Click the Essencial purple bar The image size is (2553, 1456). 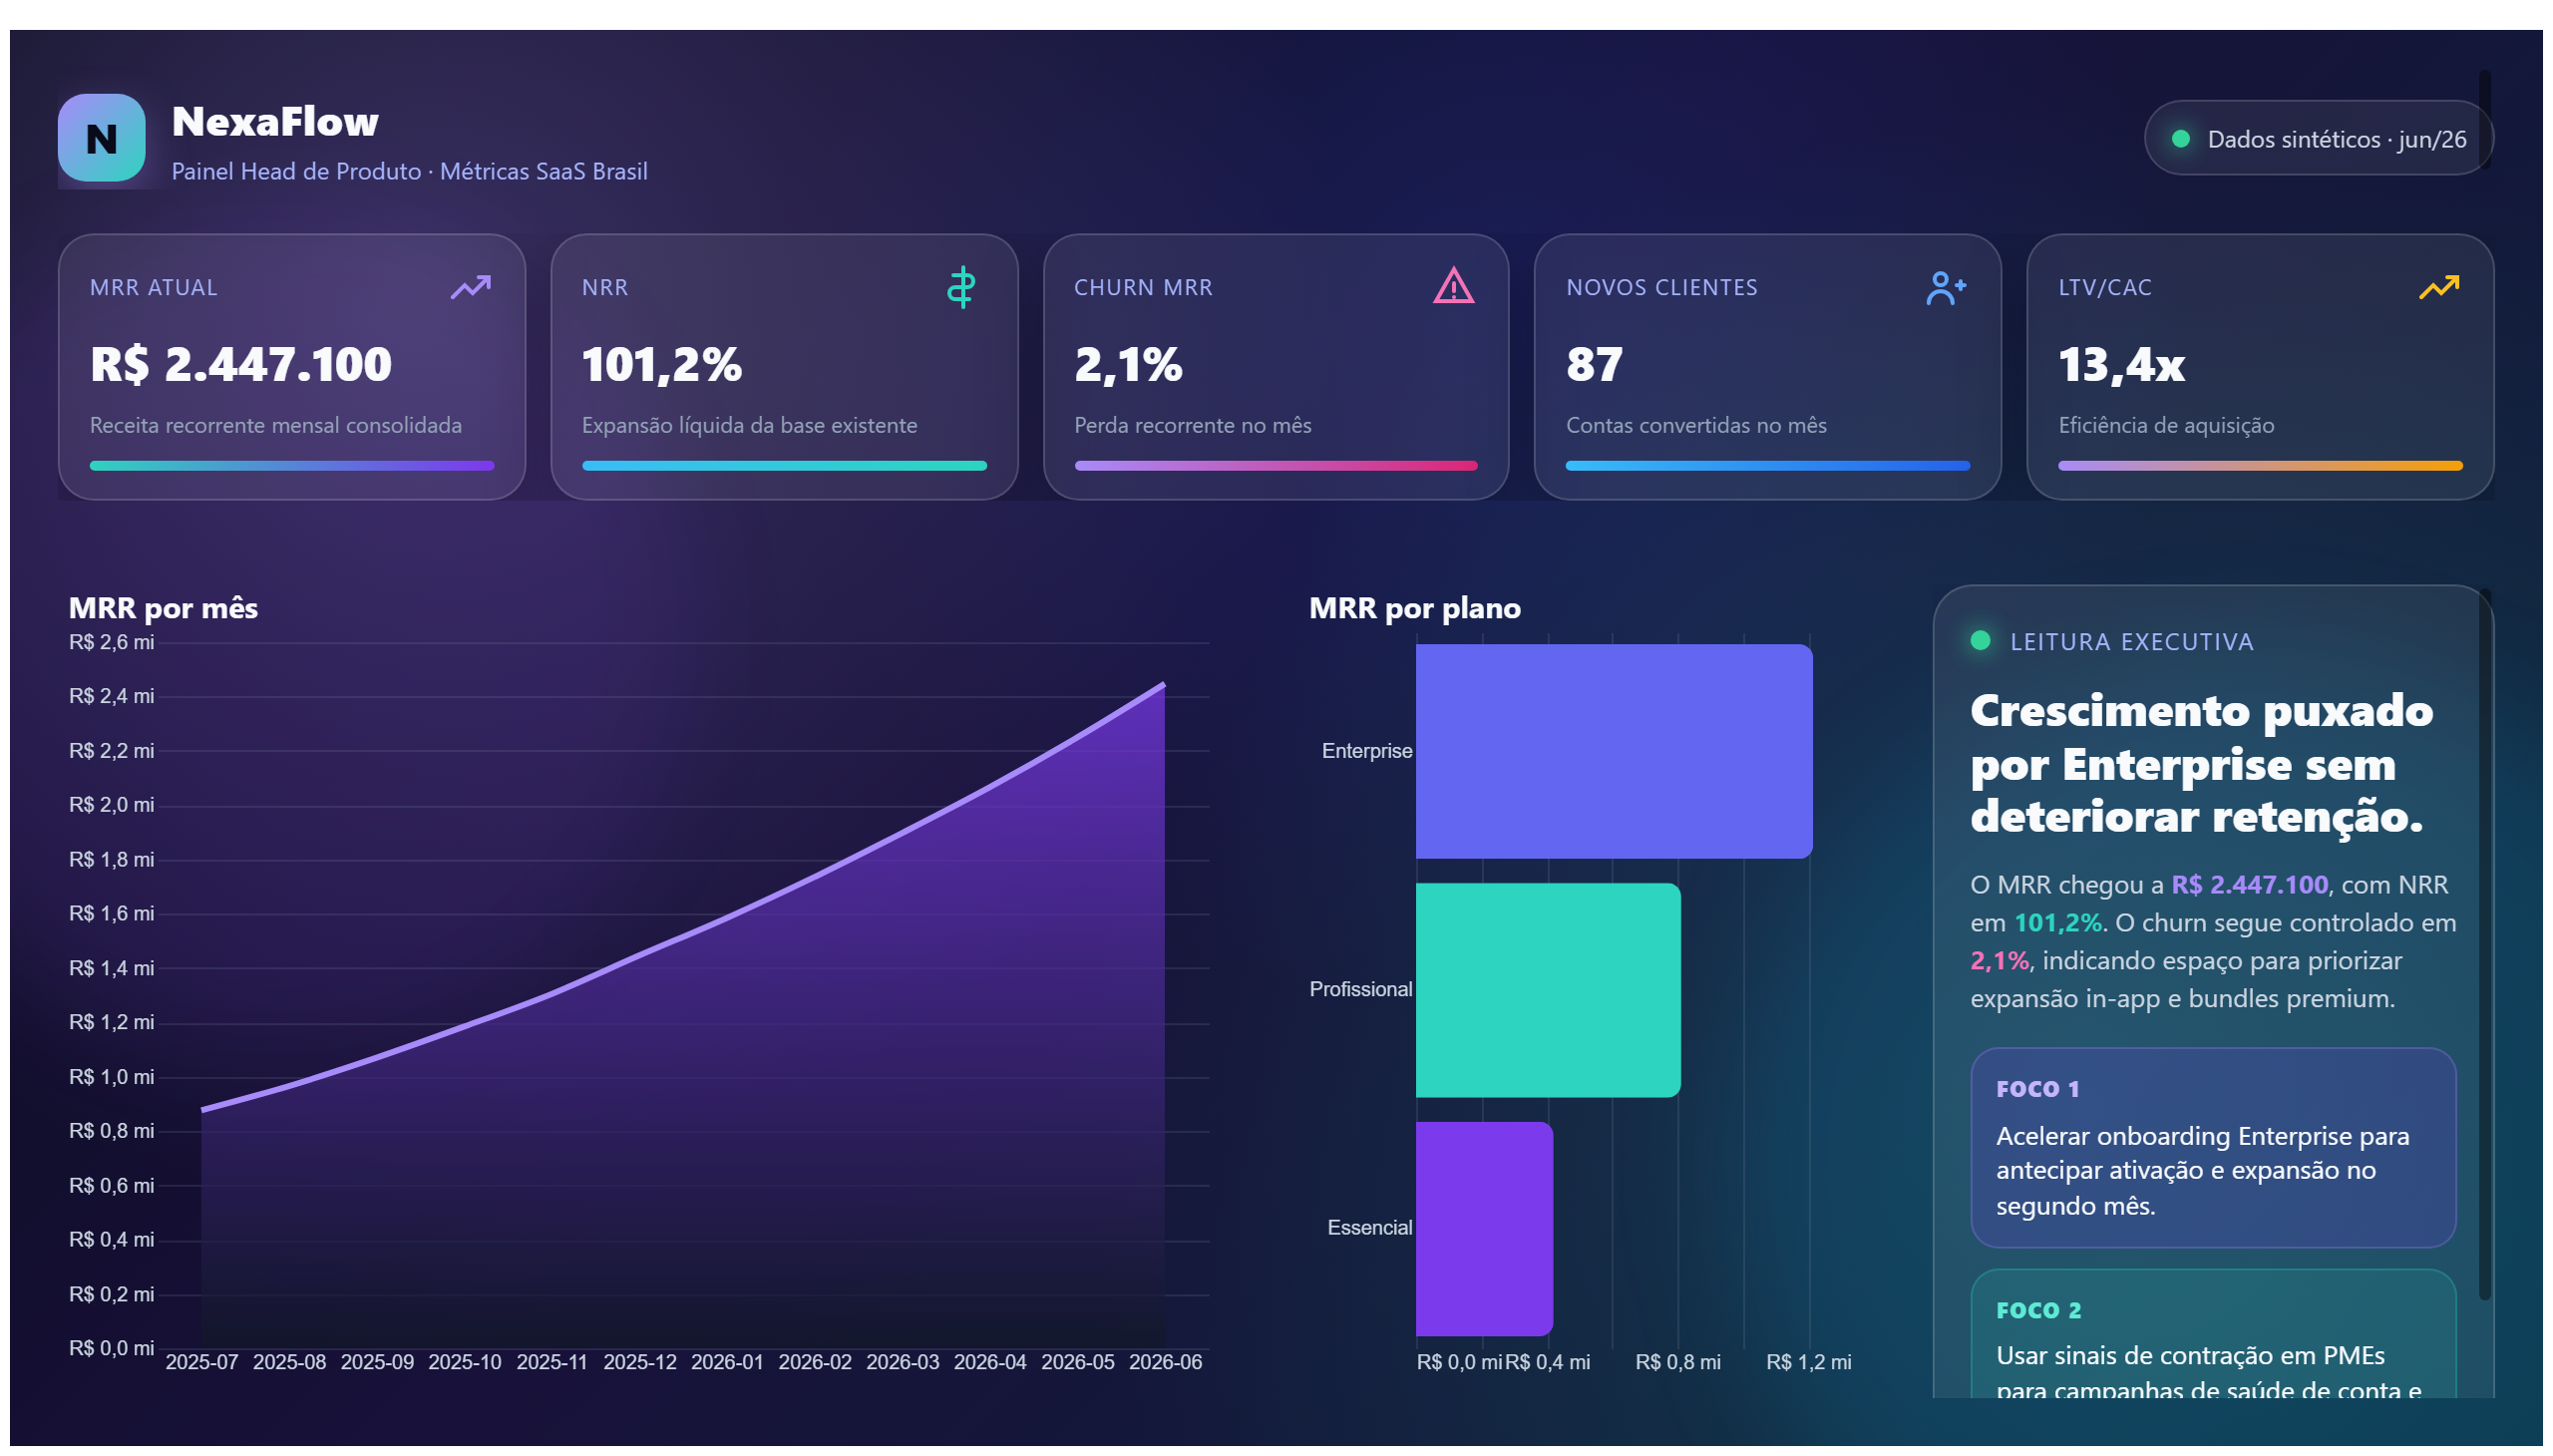click(x=1484, y=1229)
